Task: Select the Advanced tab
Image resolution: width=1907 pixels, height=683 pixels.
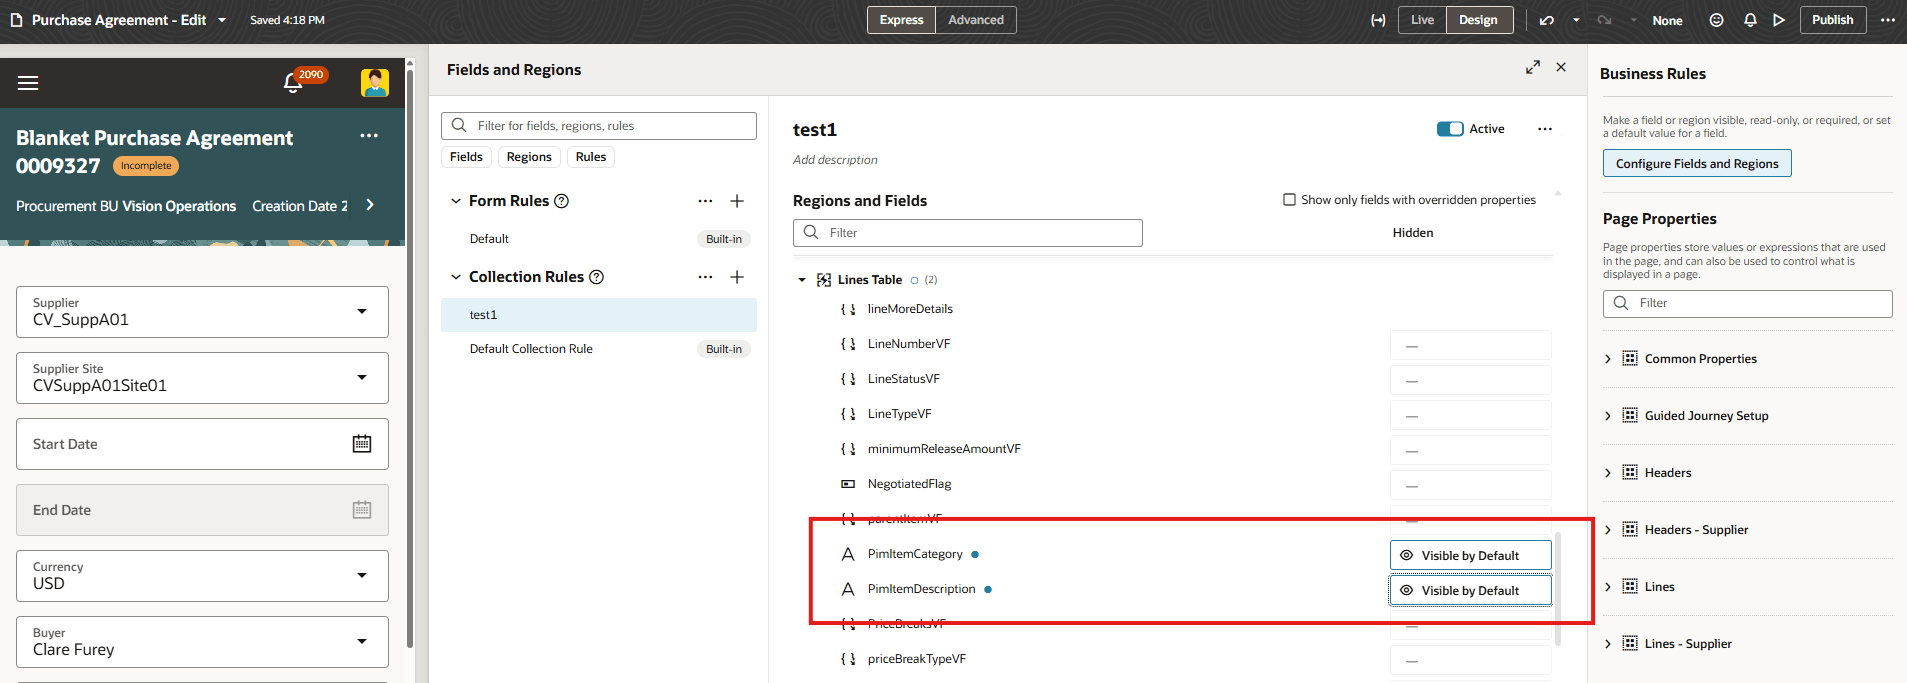Action: click(976, 20)
